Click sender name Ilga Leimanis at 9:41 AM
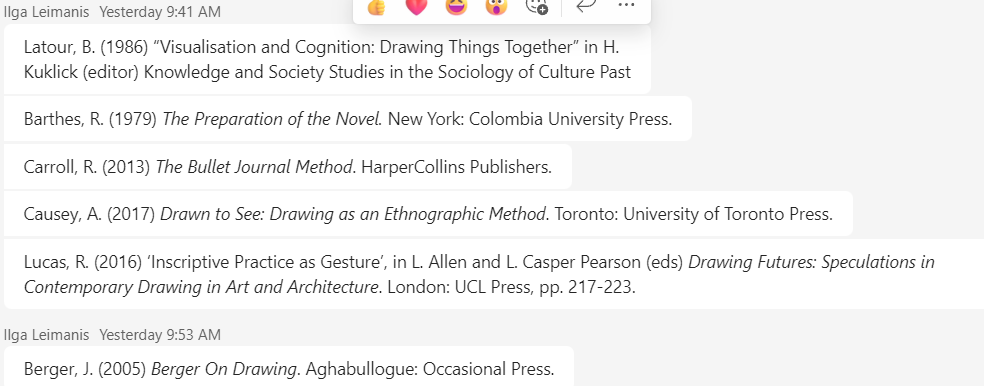Screen dimensions: 984x386 point(46,11)
